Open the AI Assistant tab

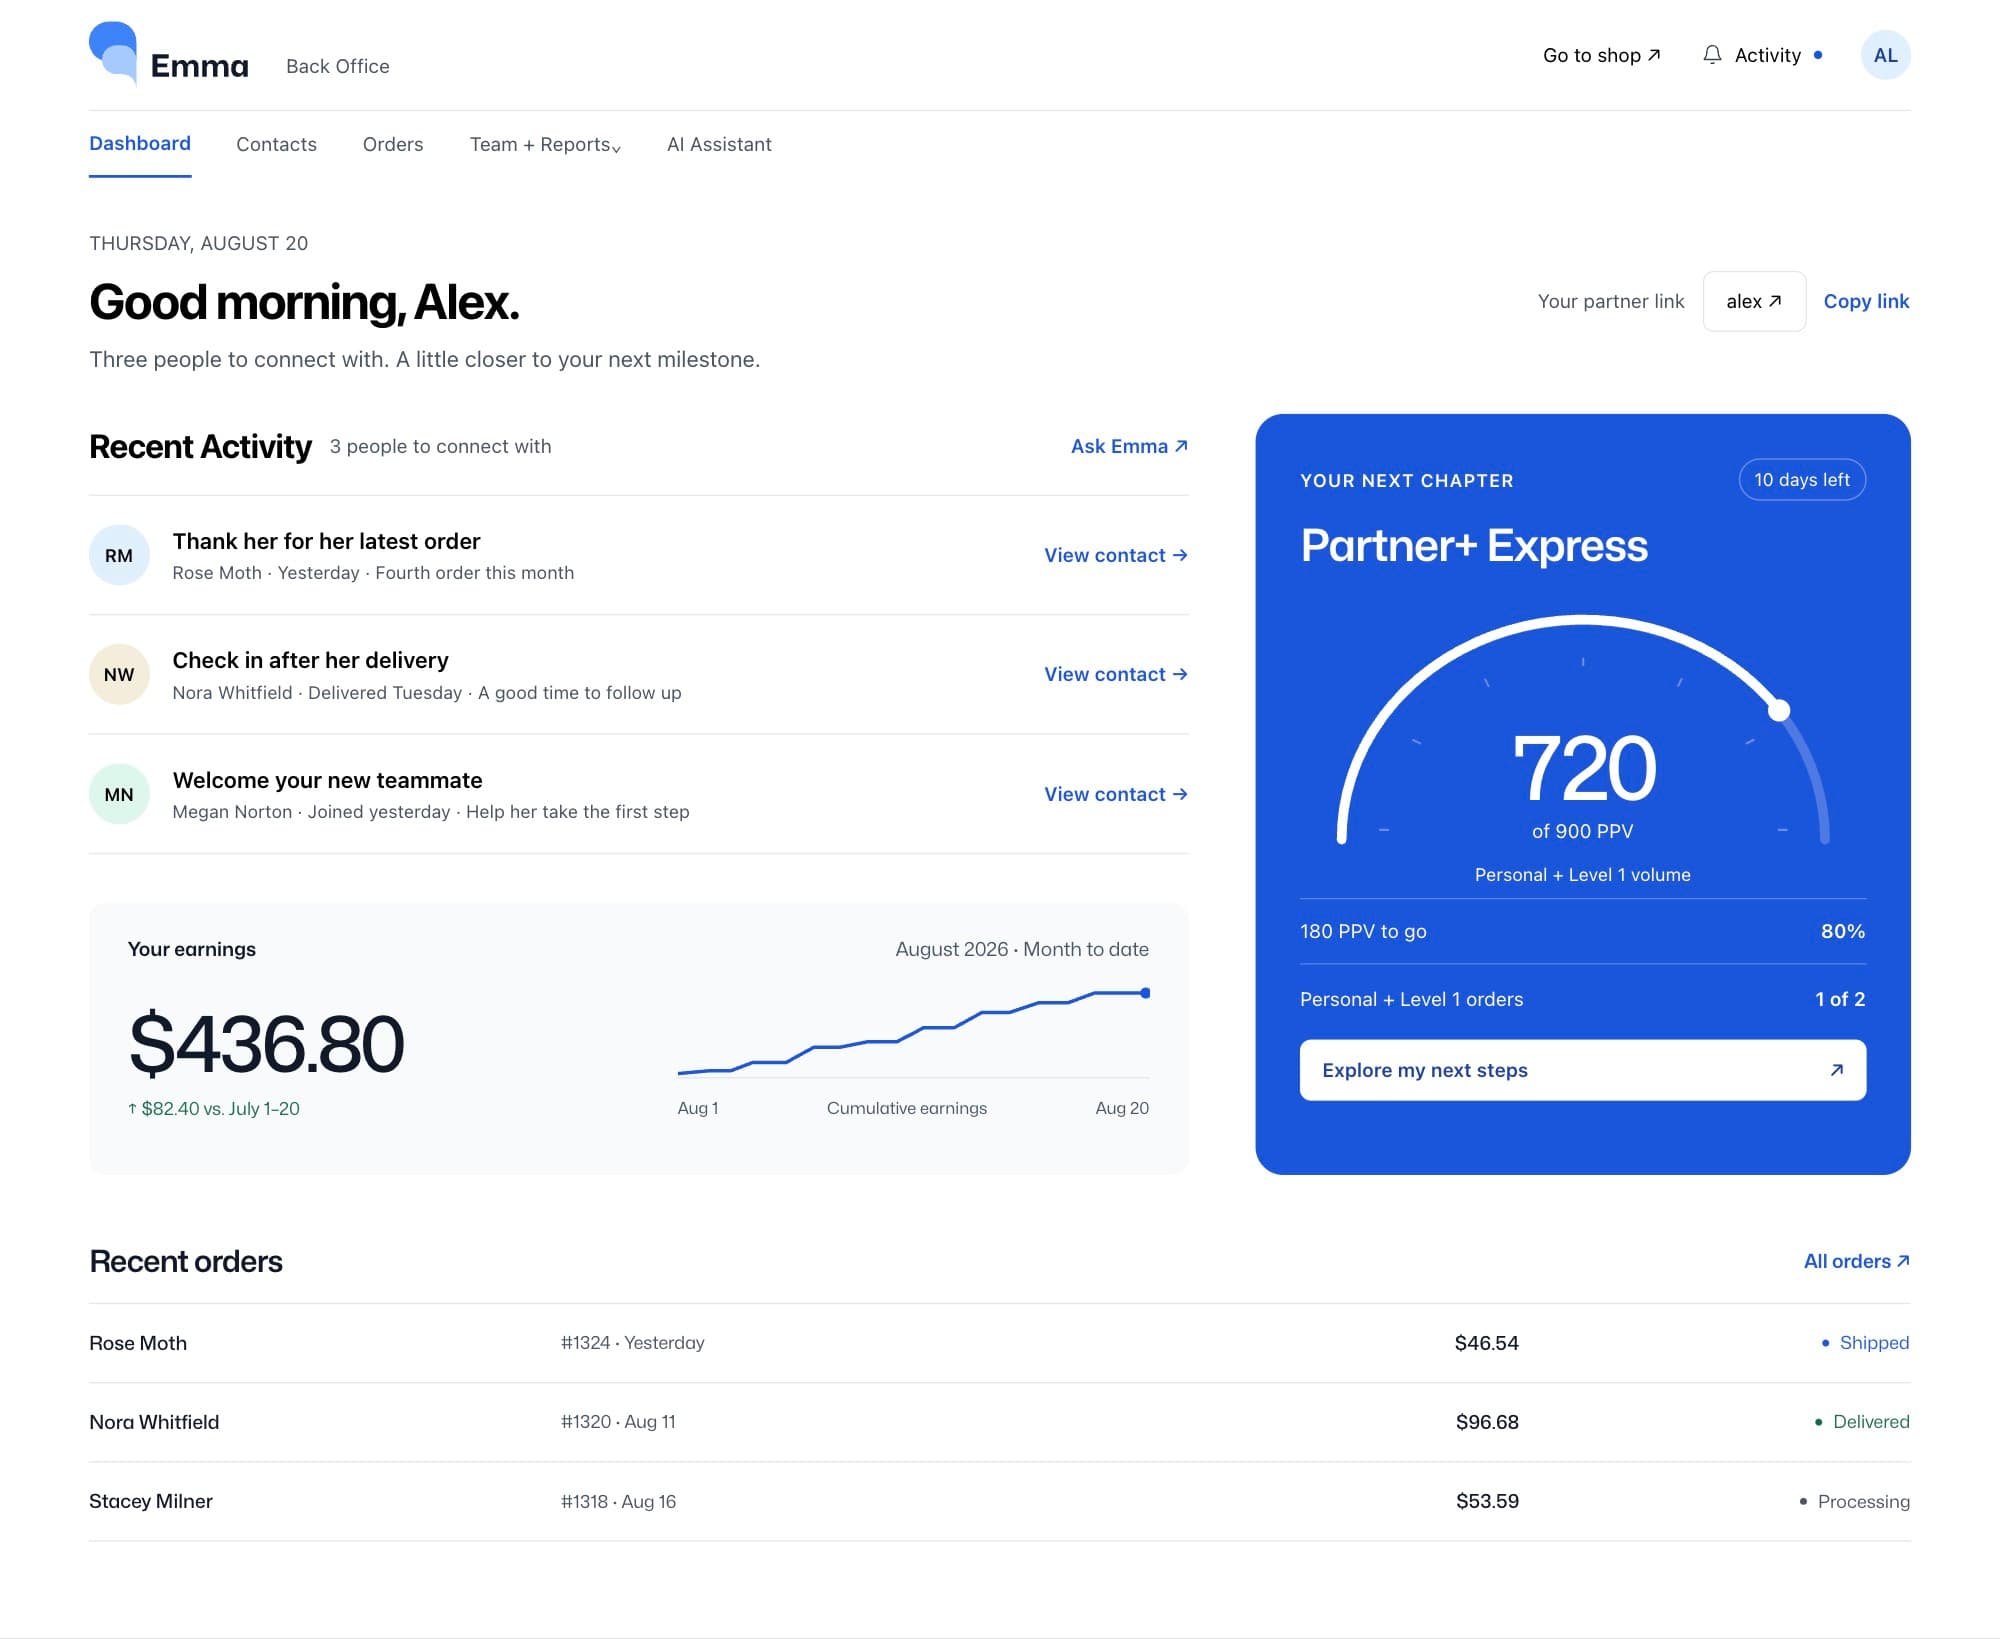click(719, 144)
